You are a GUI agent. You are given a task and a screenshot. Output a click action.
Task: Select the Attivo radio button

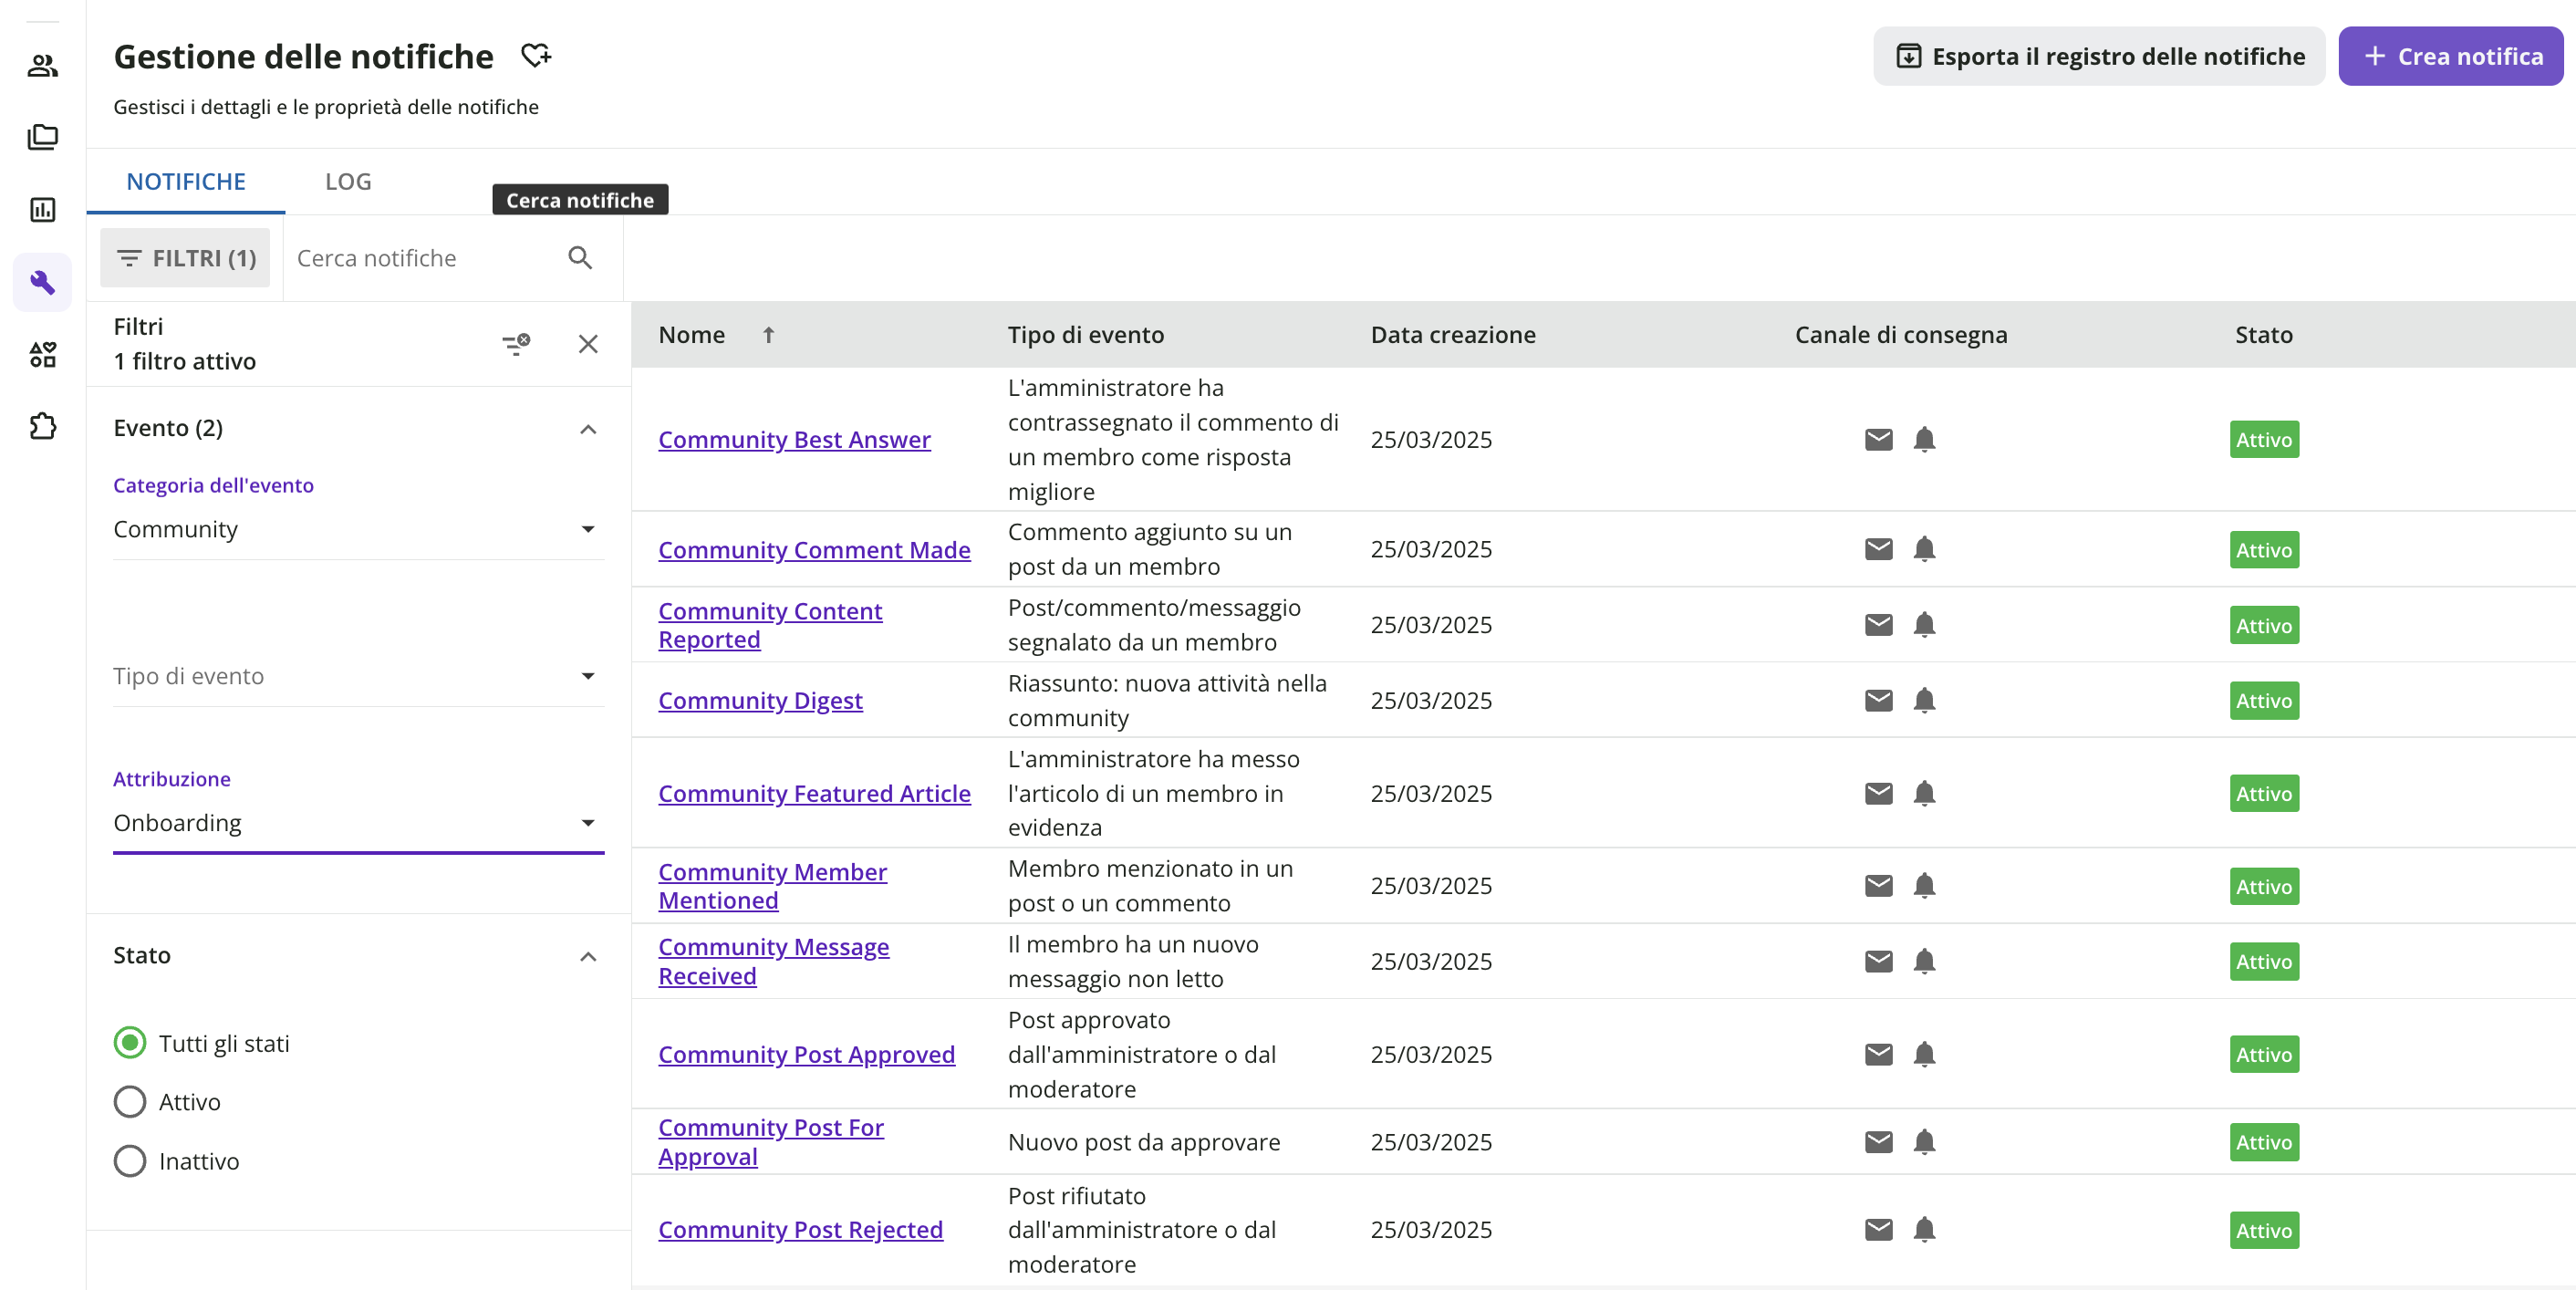(x=130, y=1102)
